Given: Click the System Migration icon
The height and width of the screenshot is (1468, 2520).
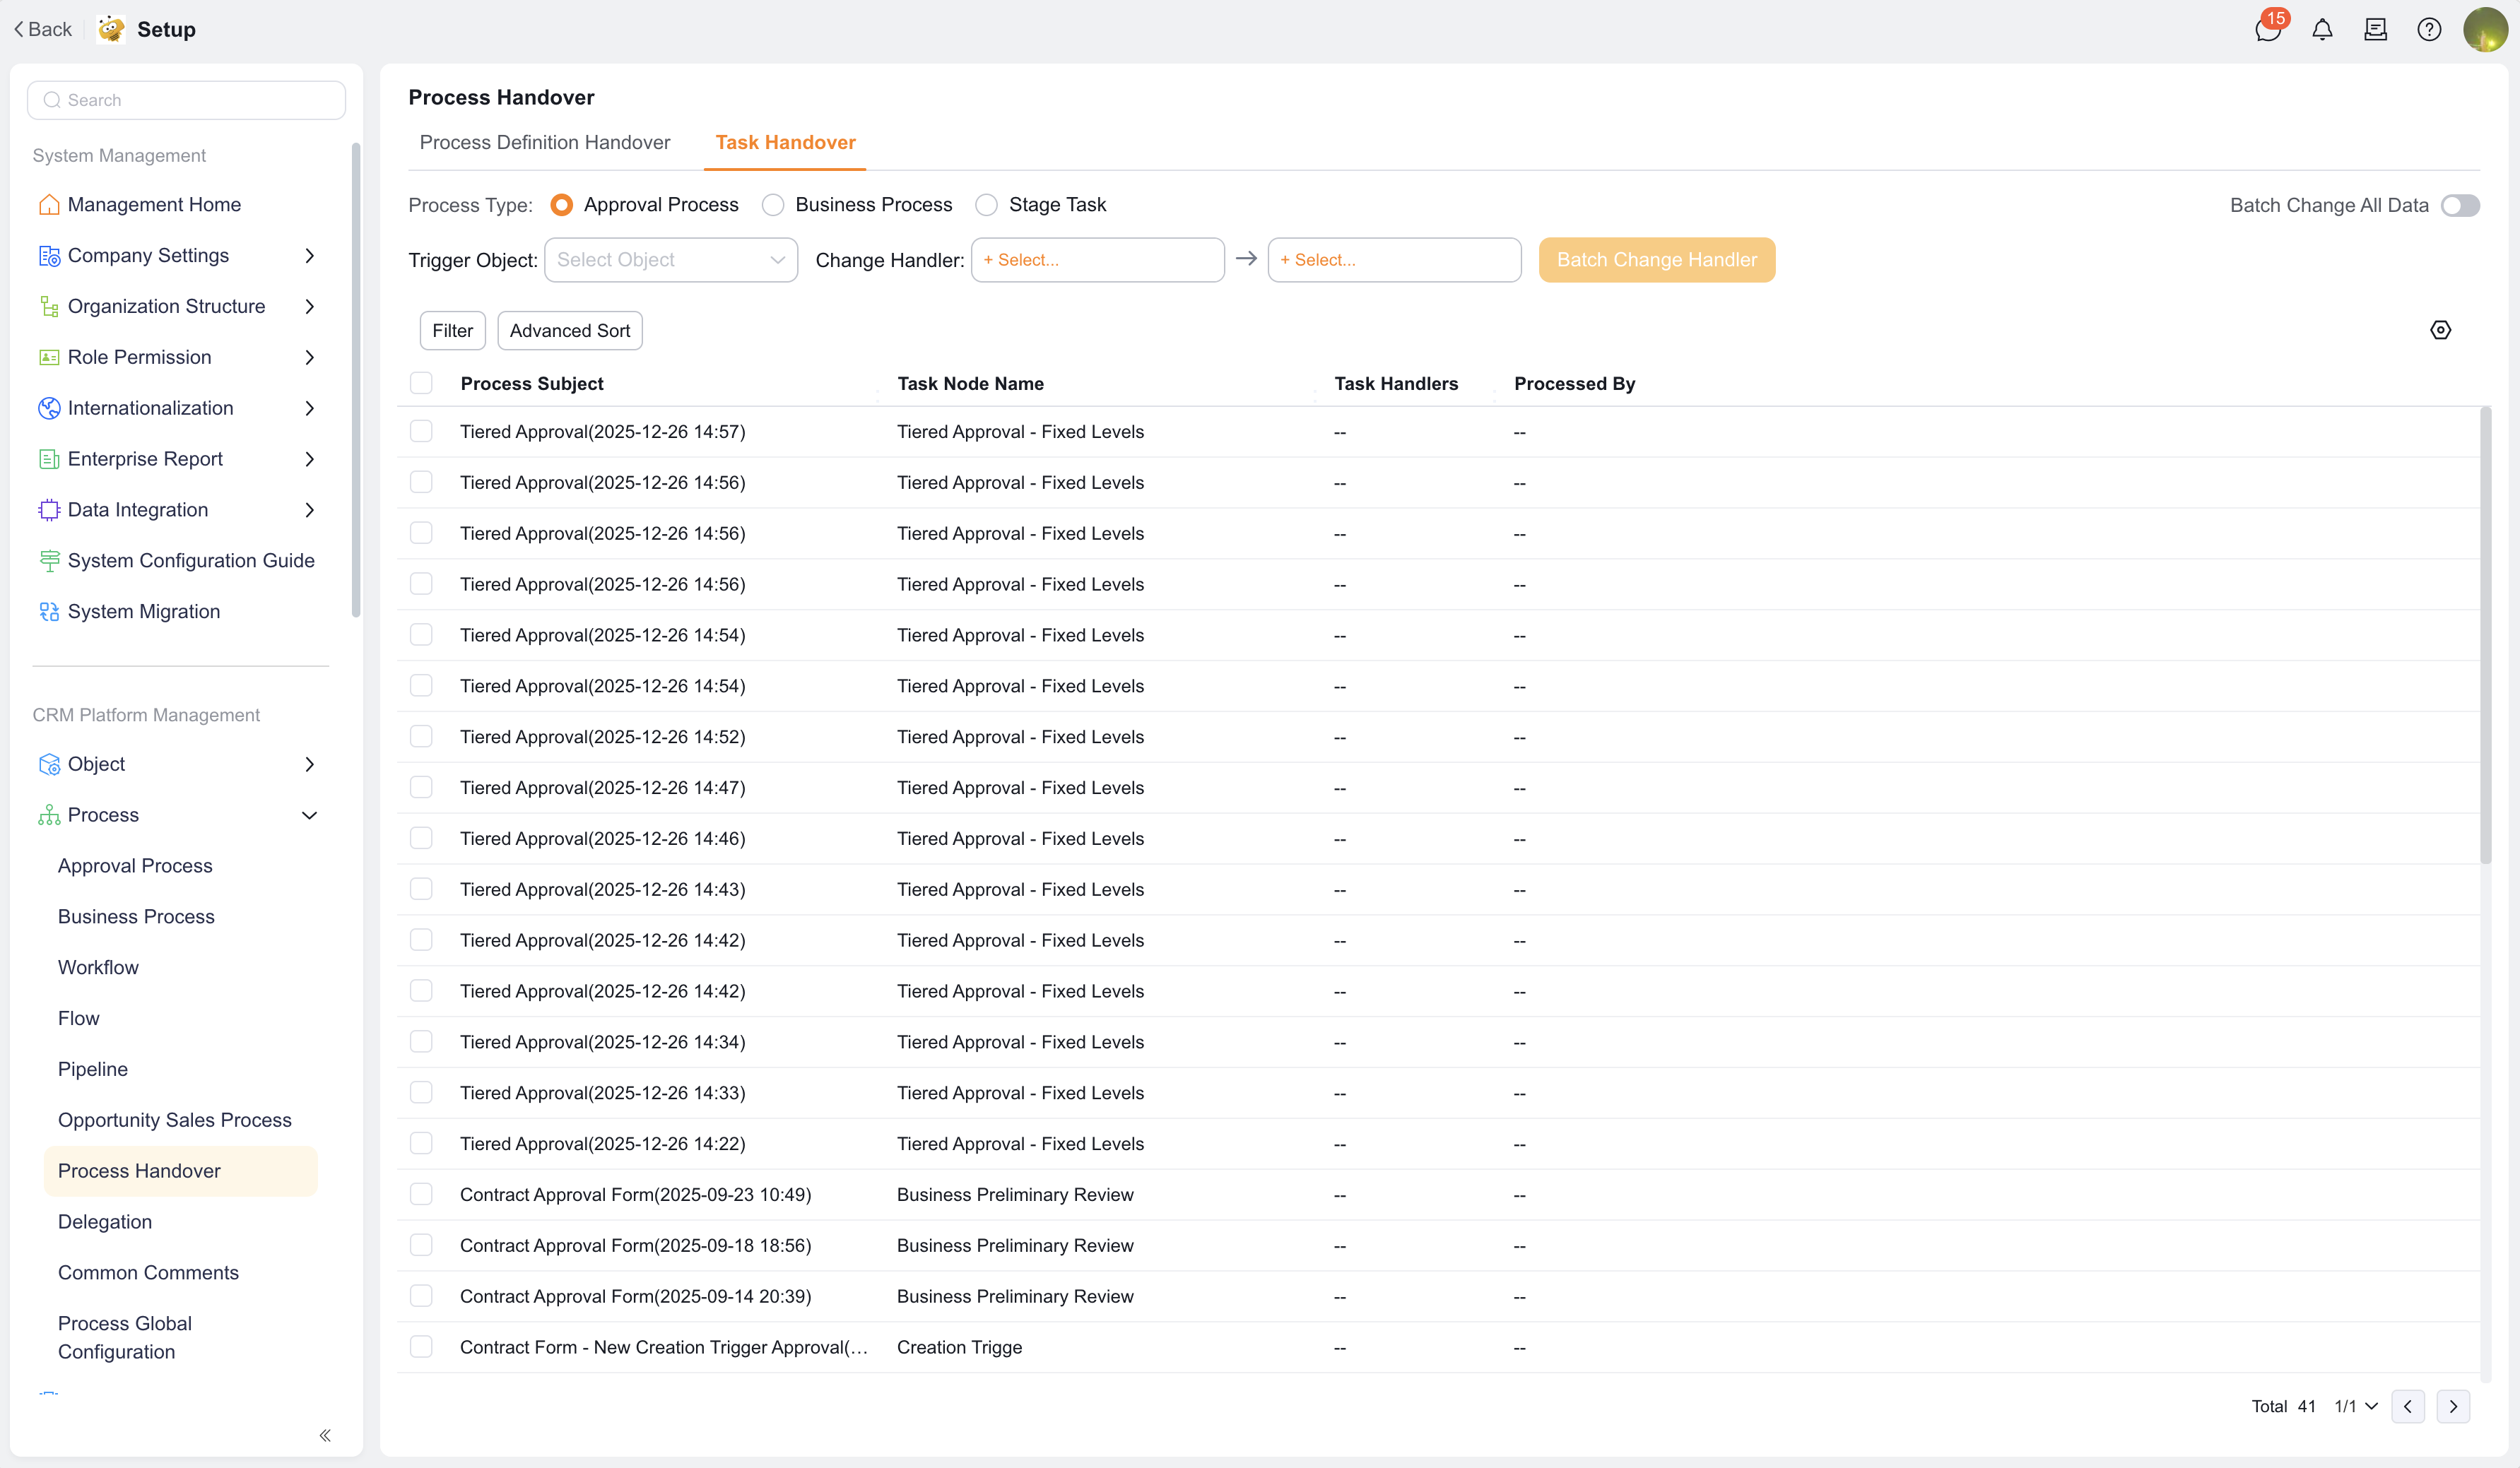Looking at the screenshot, I should (x=49, y=612).
